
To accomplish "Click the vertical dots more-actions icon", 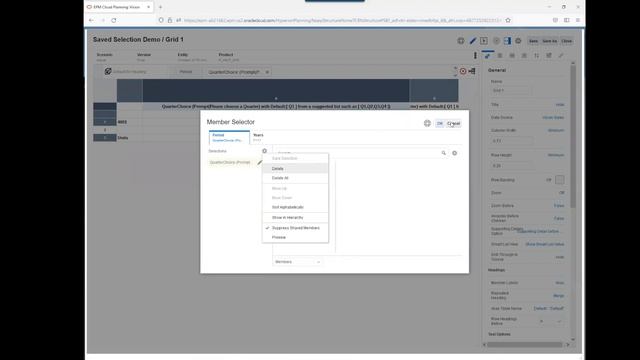I will tap(475, 55).
